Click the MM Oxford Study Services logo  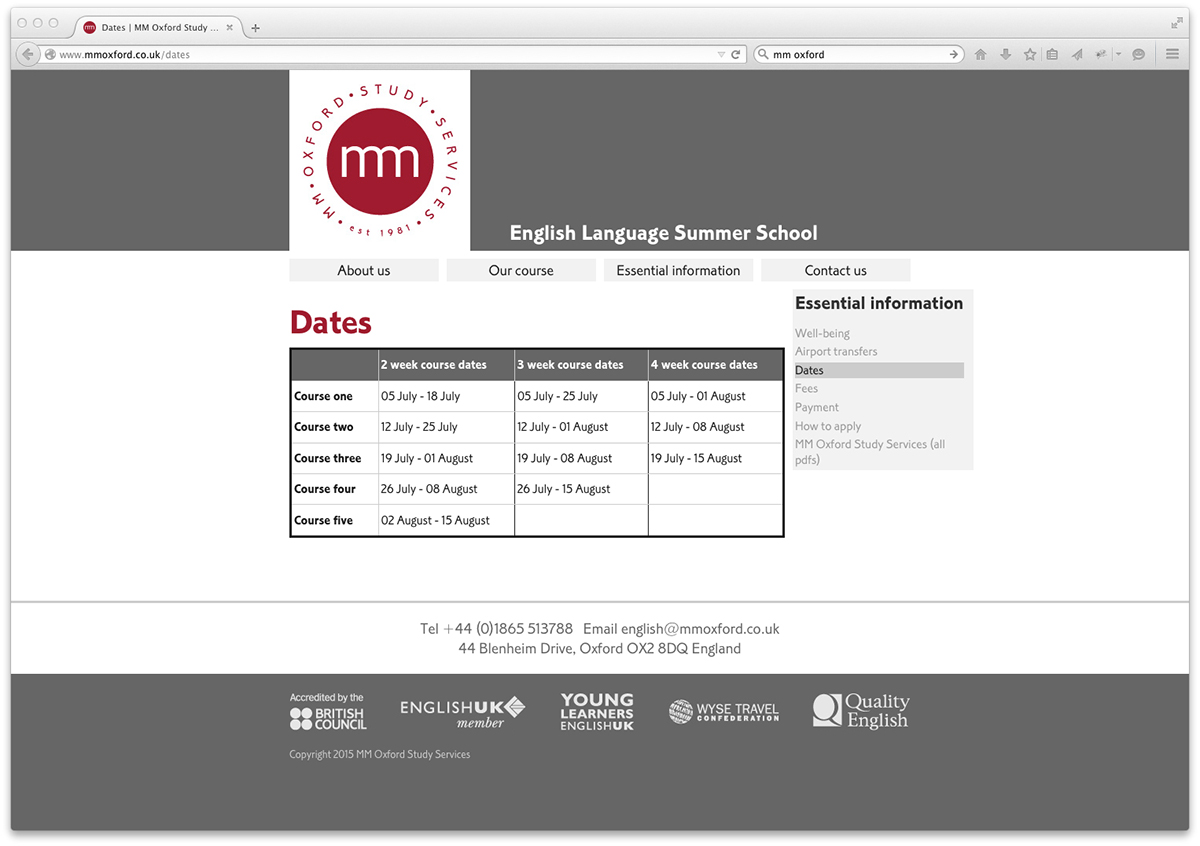point(379,160)
